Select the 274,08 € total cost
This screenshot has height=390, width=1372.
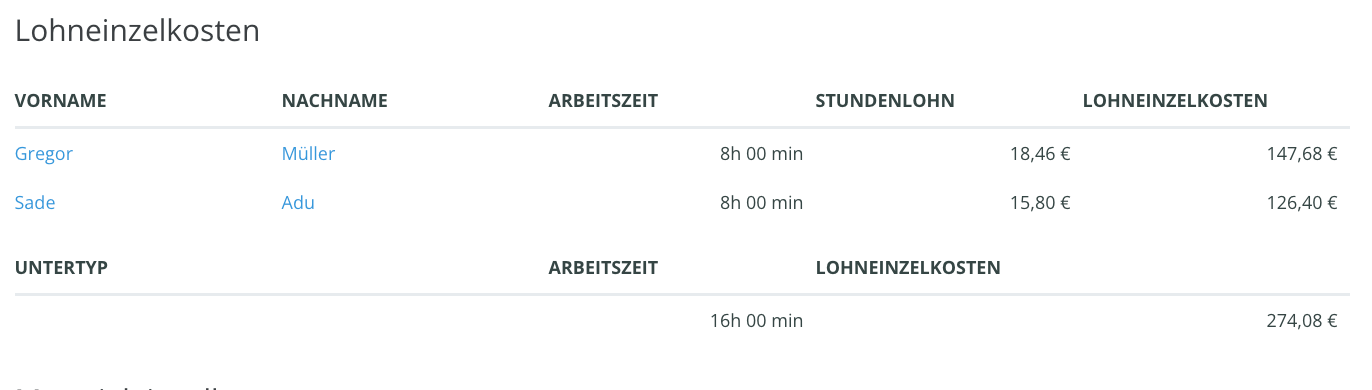tap(1301, 321)
